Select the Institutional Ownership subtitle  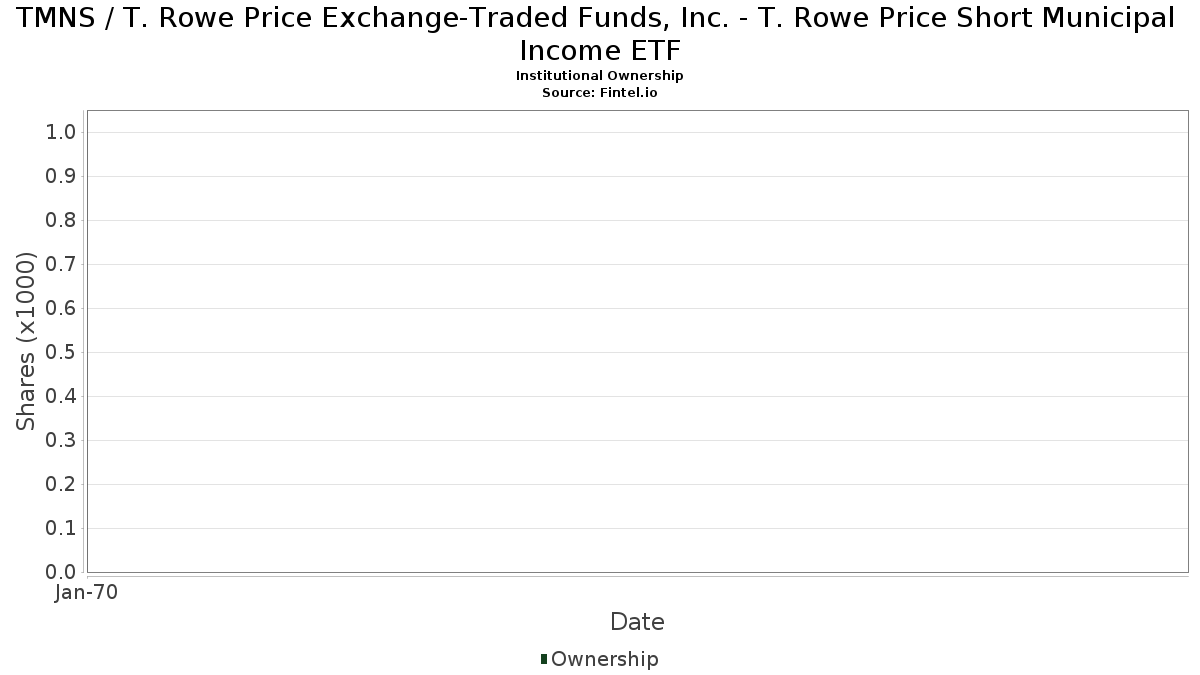[x=599, y=76]
